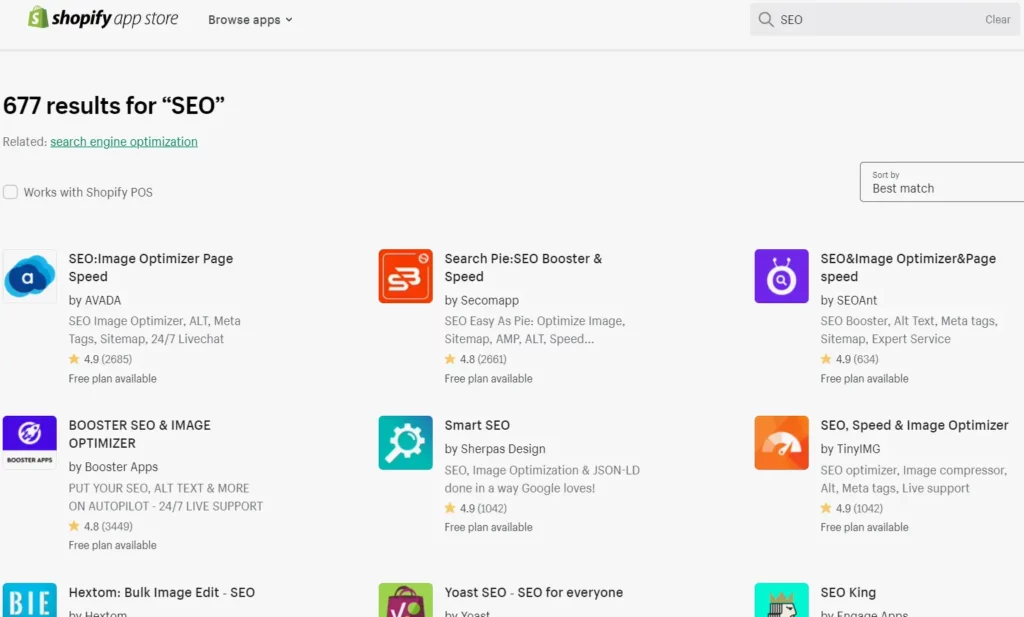The width and height of the screenshot is (1024, 617).
Task: Click the 'by Booster Apps' developer text
Action: (x=113, y=467)
